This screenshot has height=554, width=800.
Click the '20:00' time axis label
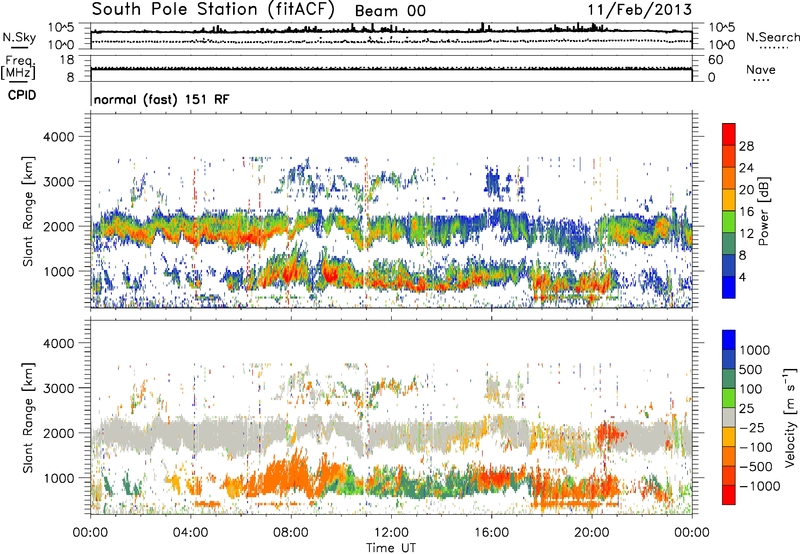click(x=592, y=533)
